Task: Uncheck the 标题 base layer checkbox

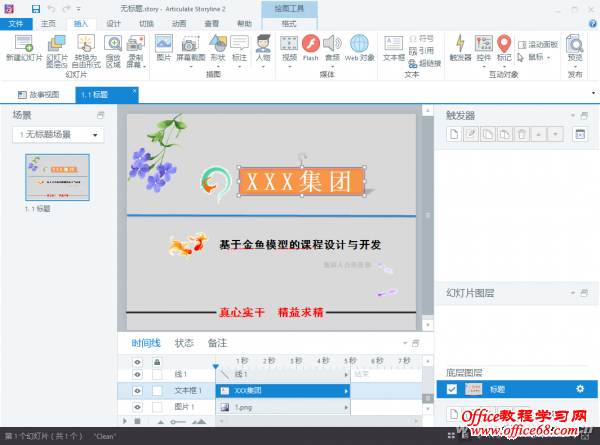Action: click(452, 390)
